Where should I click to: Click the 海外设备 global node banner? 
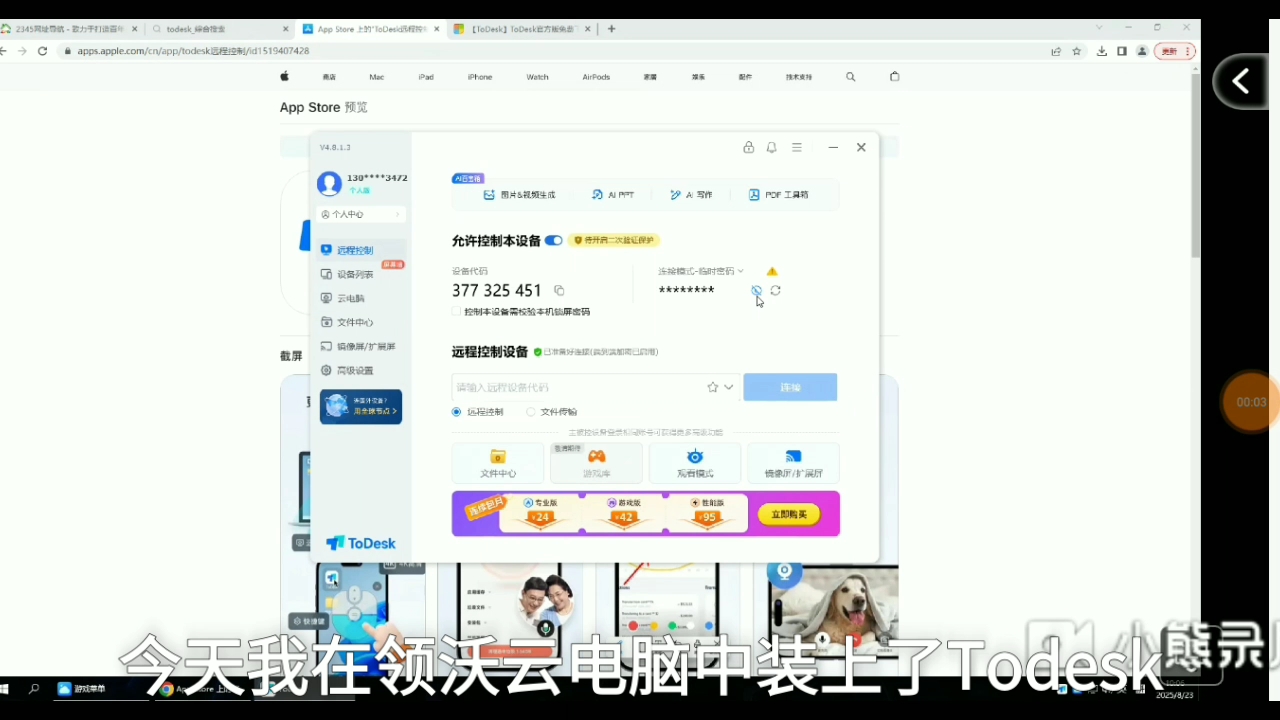click(x=361, y=406)
